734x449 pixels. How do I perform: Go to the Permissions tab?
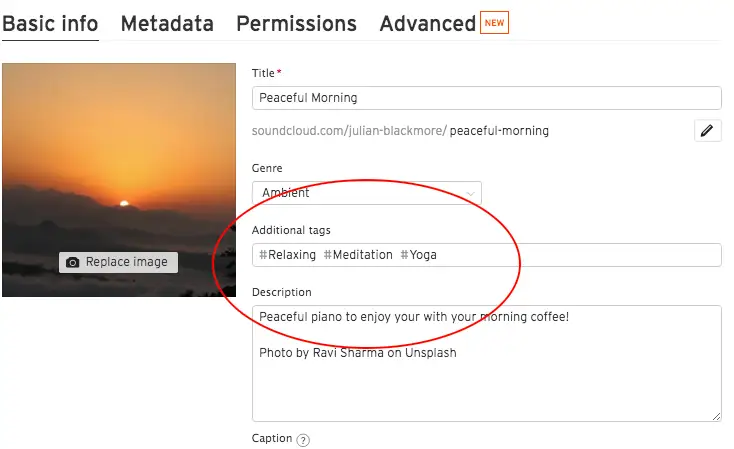296,24
